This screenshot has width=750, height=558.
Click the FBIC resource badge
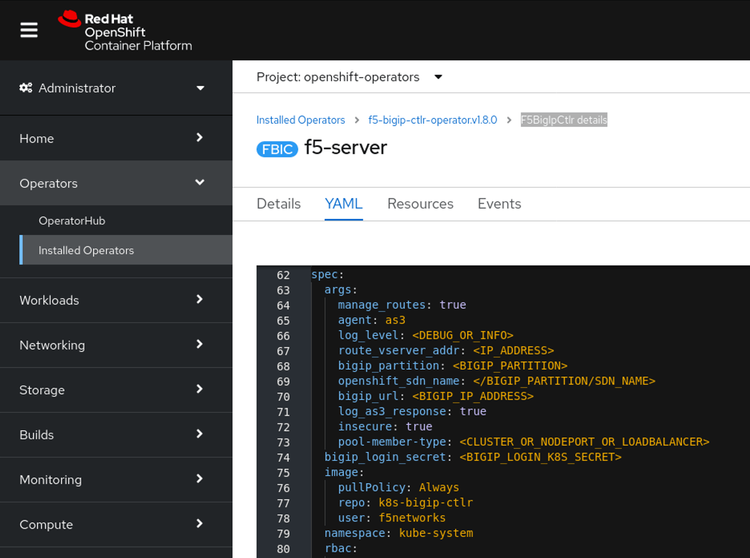click(x=276, y=149)
